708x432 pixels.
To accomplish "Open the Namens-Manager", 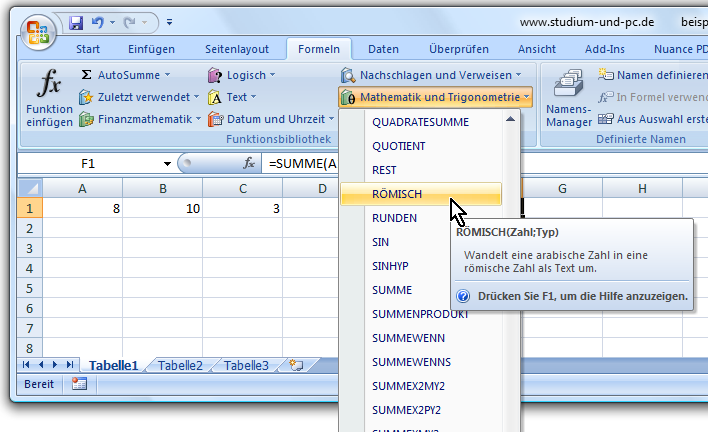I will click(568, 97).
